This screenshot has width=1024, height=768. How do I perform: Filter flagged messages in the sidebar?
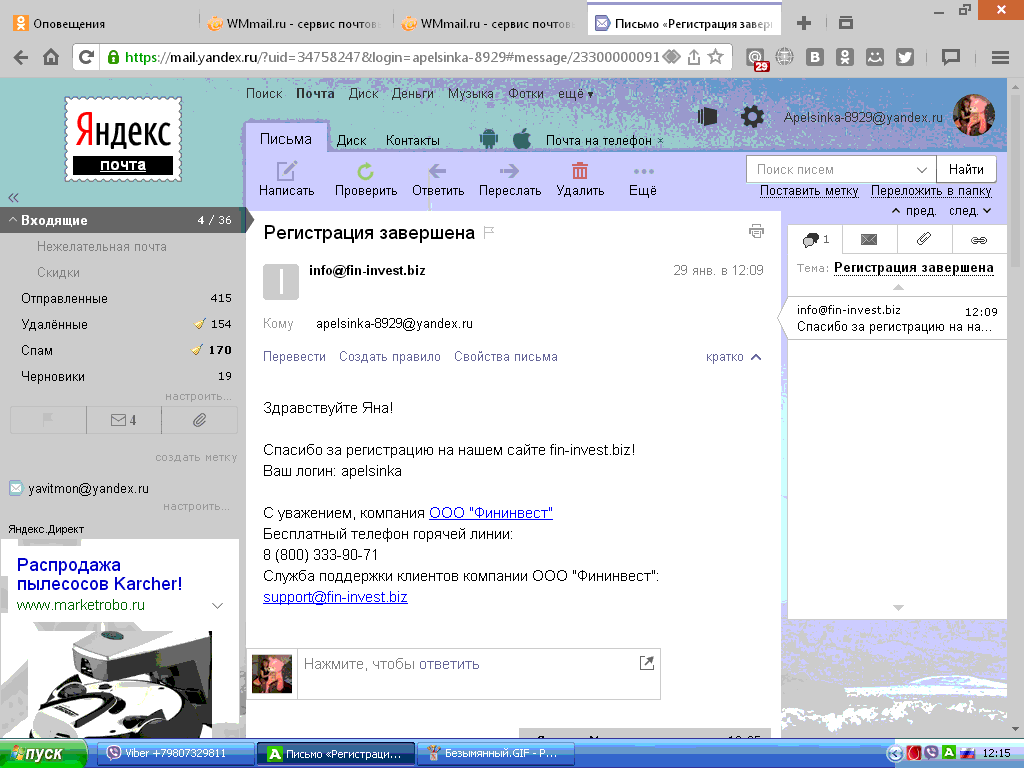click(48, 420)
